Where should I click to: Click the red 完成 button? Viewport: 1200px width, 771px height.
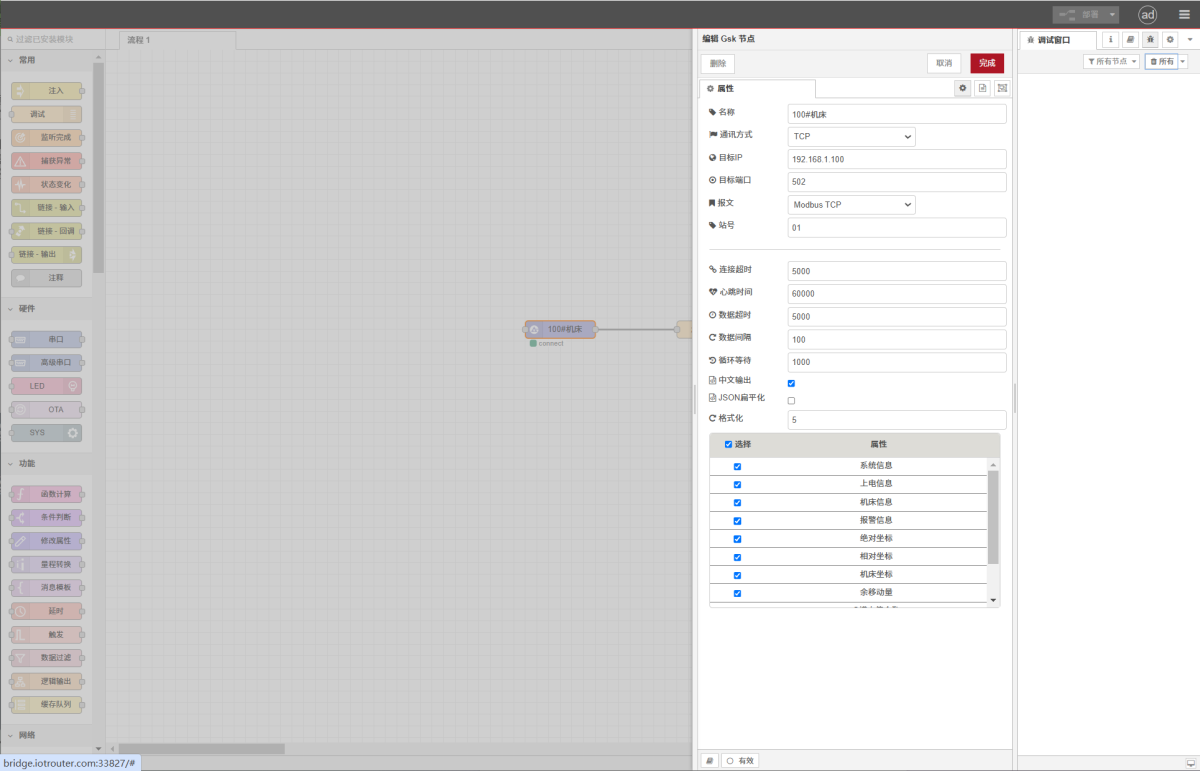coord(986,62)
